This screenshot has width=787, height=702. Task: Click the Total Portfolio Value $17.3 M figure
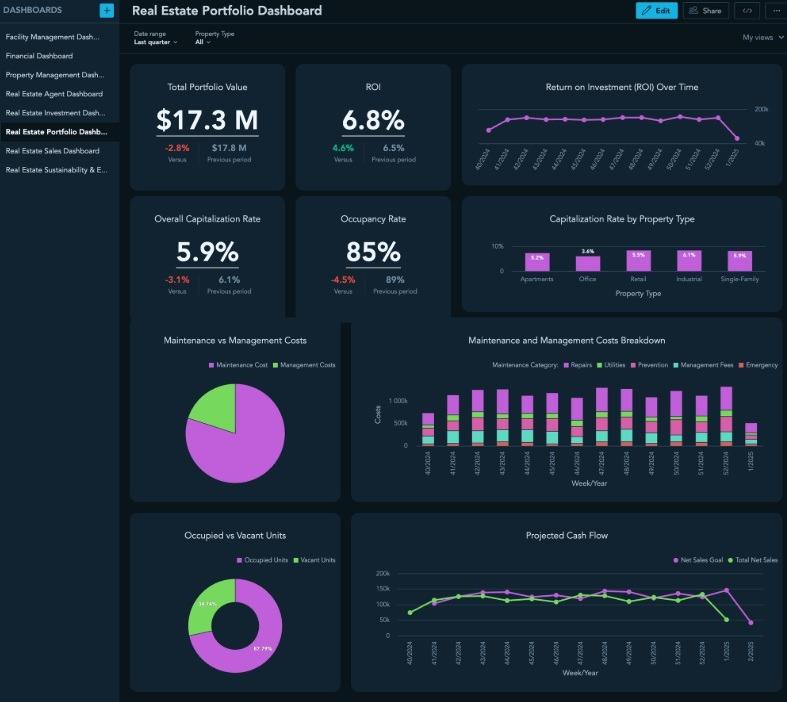pyautogui.click(x=207, y=120)
